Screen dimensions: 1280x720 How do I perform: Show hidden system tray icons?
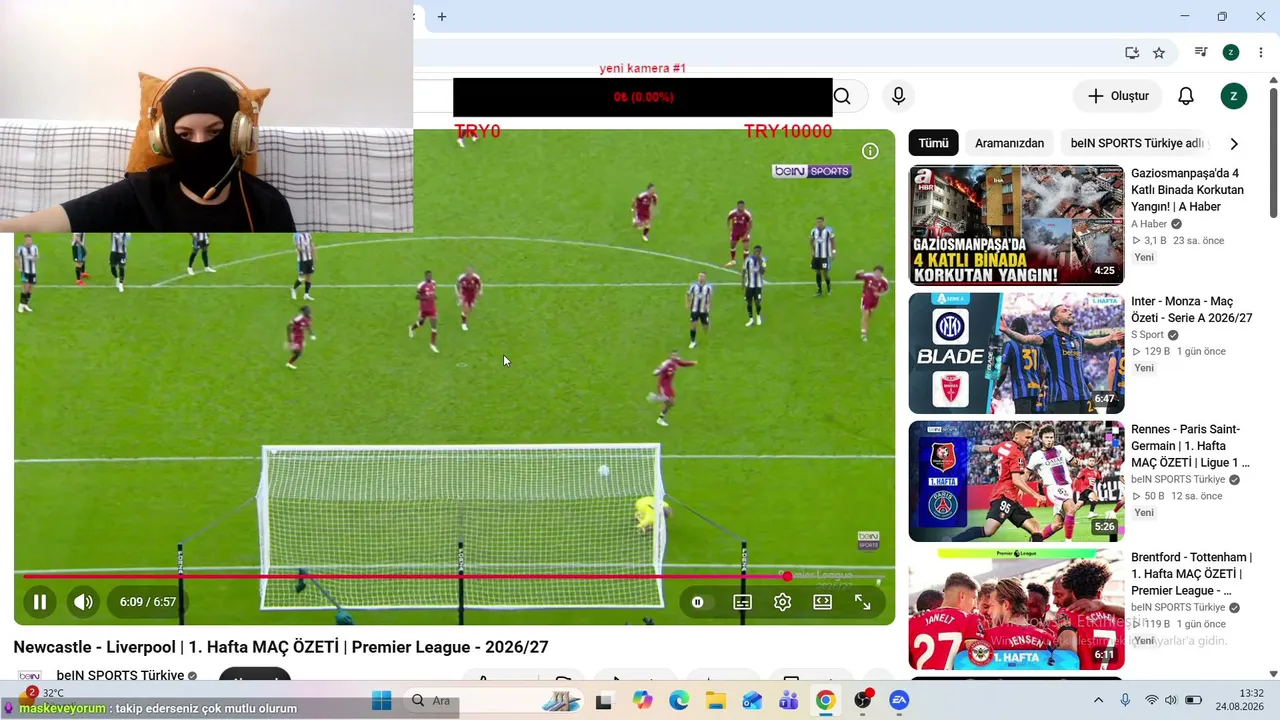coord(1098,701)
